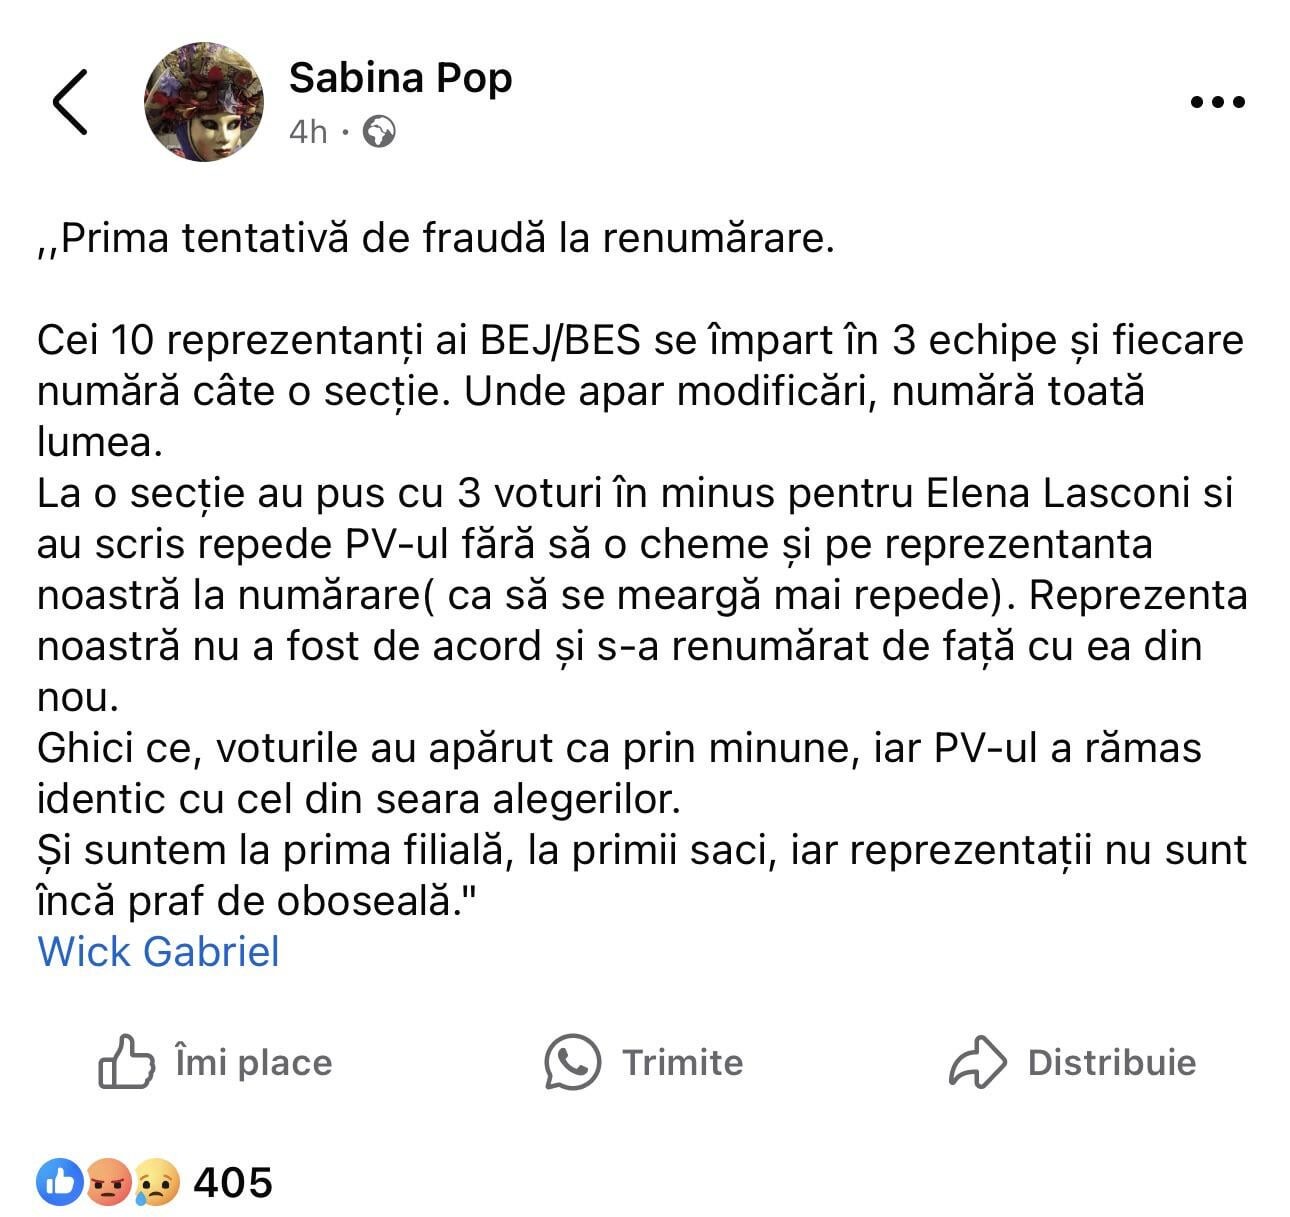Click the 4h post timestamp

(308, 132)
